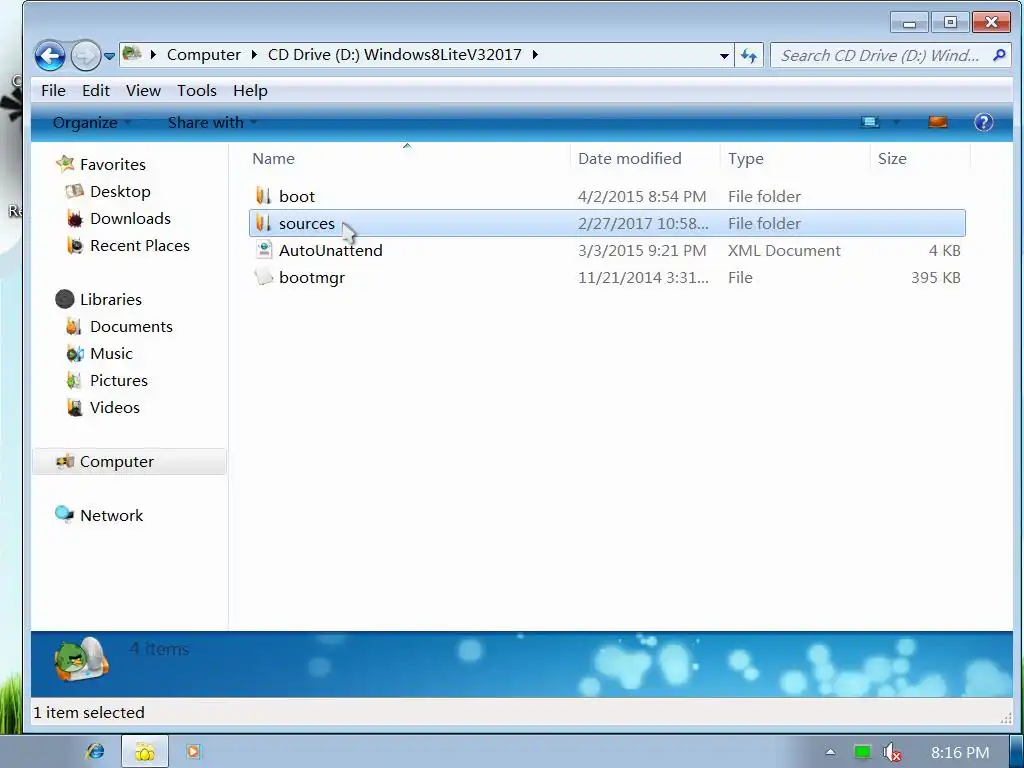Open the File menu
Viewport: 1024px width, 768px height.
click(x=53, y=91)
